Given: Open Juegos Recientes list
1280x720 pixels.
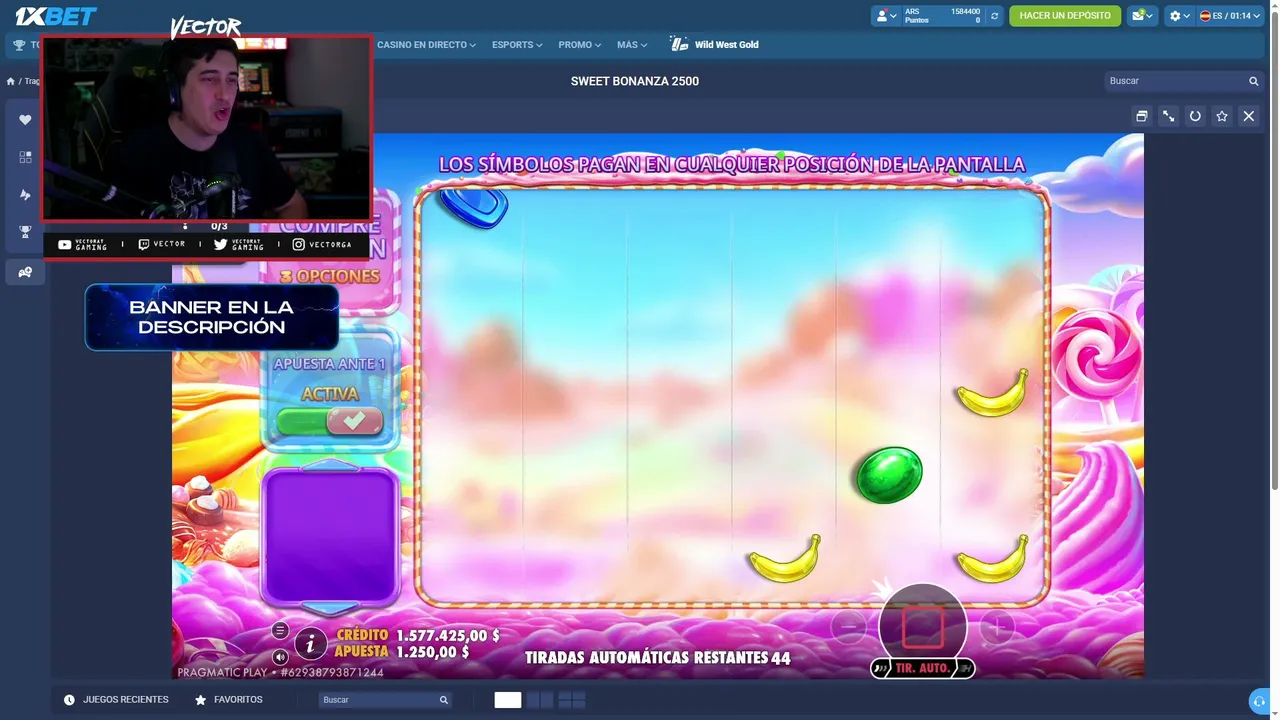Looking at the screenshot, I should pos(116,700).
